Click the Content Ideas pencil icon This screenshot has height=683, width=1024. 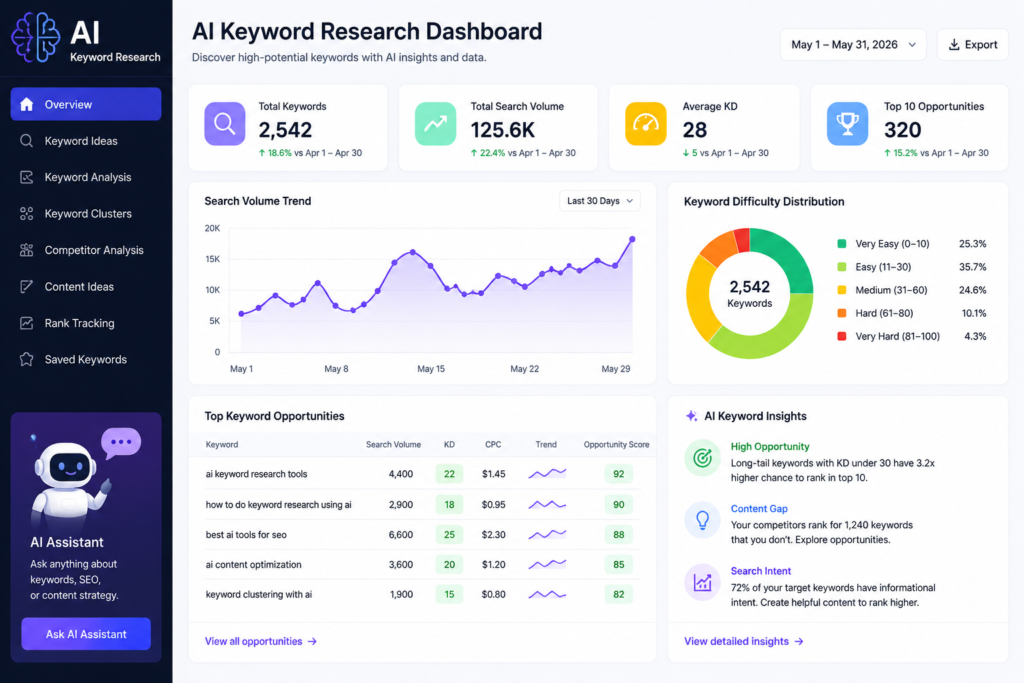click(x=27, y=287)
